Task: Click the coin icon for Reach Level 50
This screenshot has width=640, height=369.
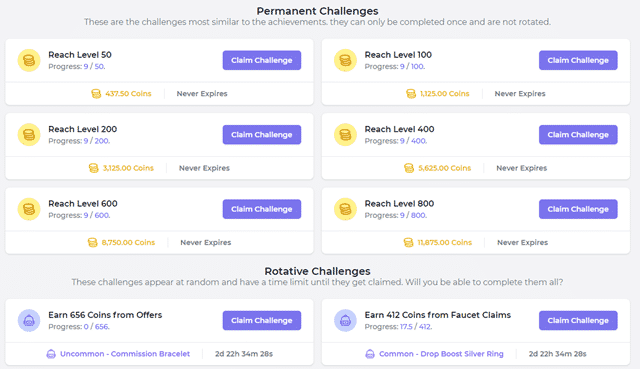Action: coord(29,60)
